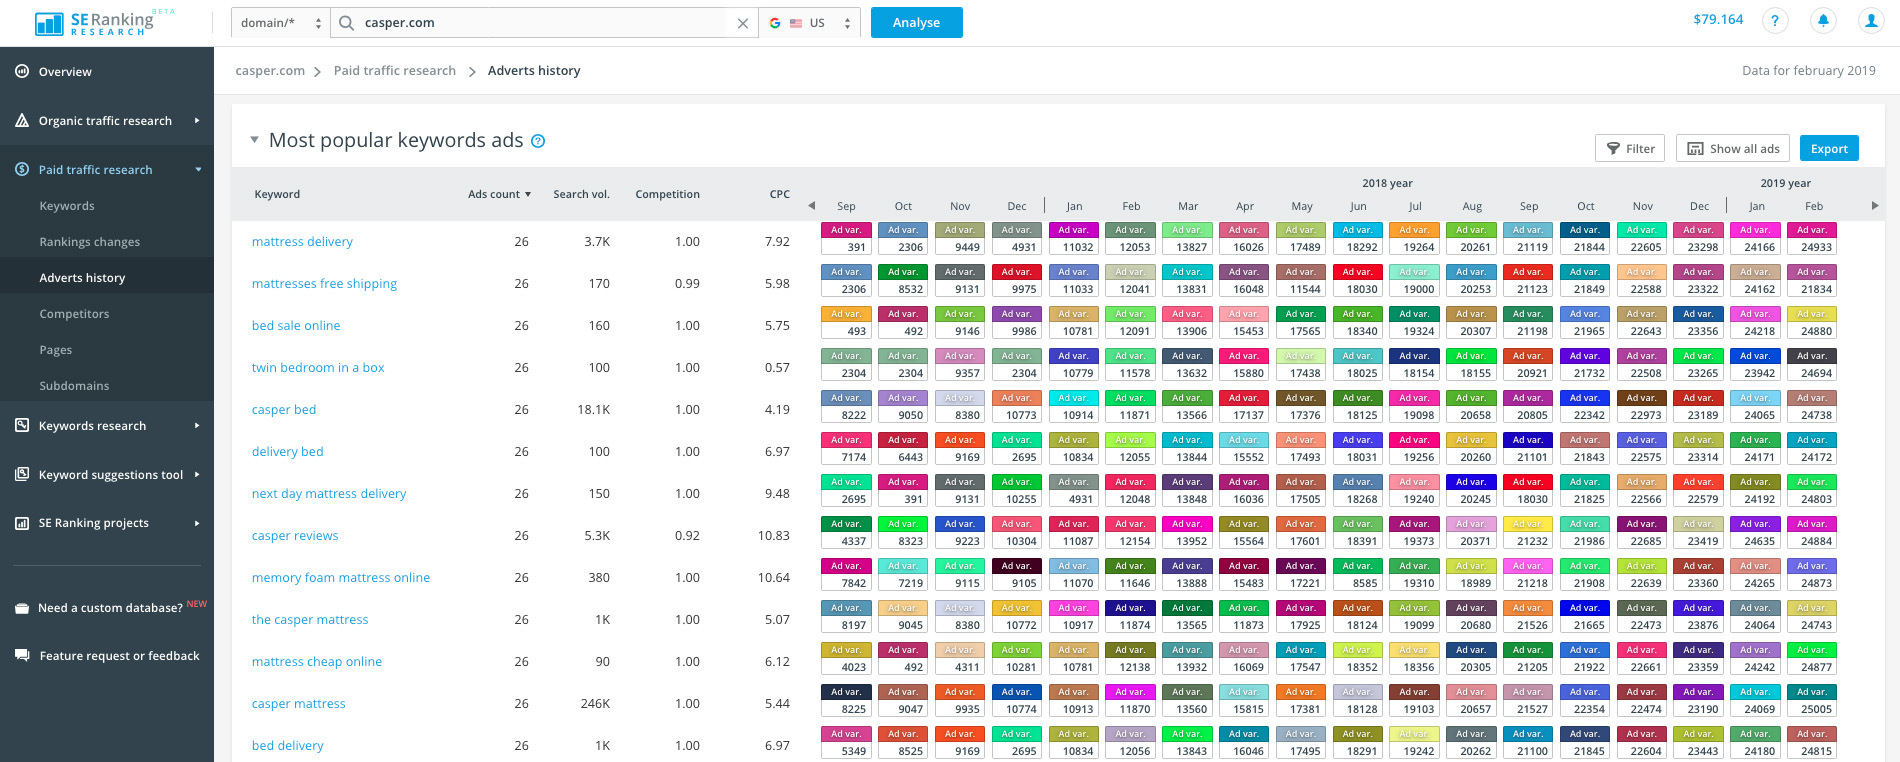Click the casper.com search input field
Viewport: 1900px width, 762px height.
pos(545,23)
